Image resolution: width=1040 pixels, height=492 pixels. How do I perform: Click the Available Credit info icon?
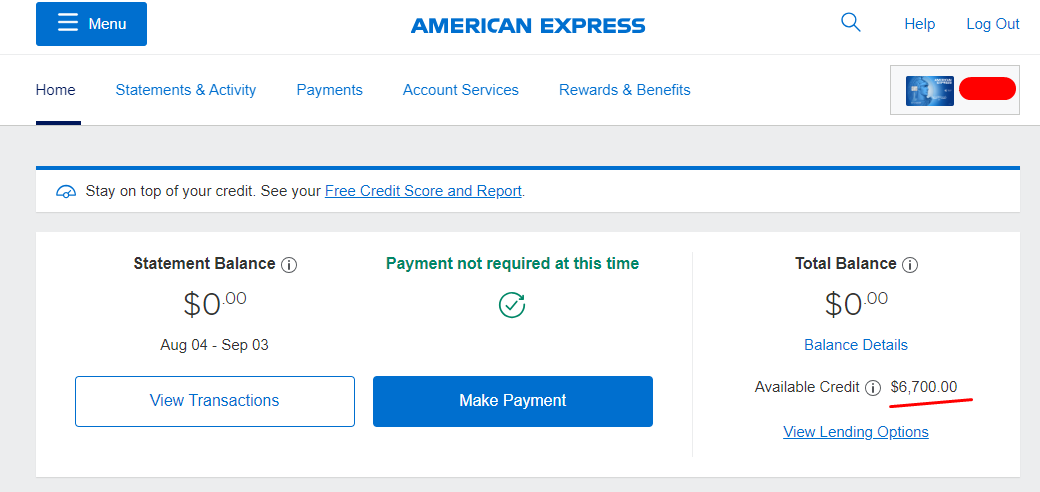(x=873, y=388)
